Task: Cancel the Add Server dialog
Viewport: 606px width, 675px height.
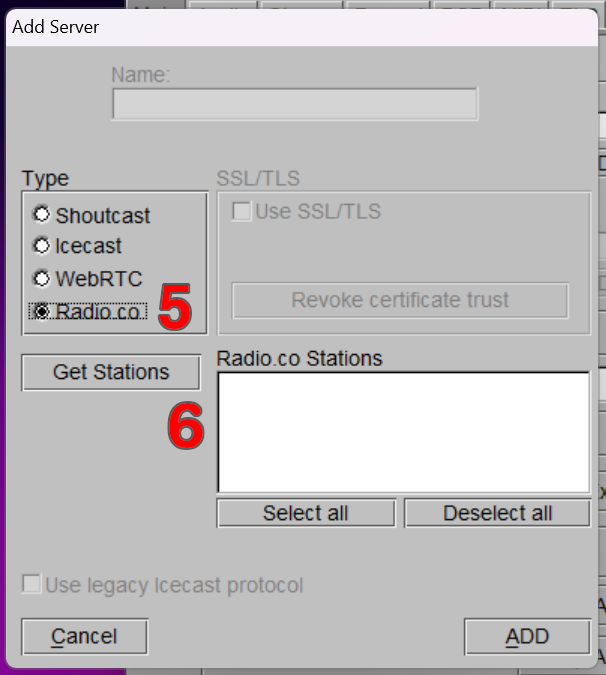Action: [84, 636]
